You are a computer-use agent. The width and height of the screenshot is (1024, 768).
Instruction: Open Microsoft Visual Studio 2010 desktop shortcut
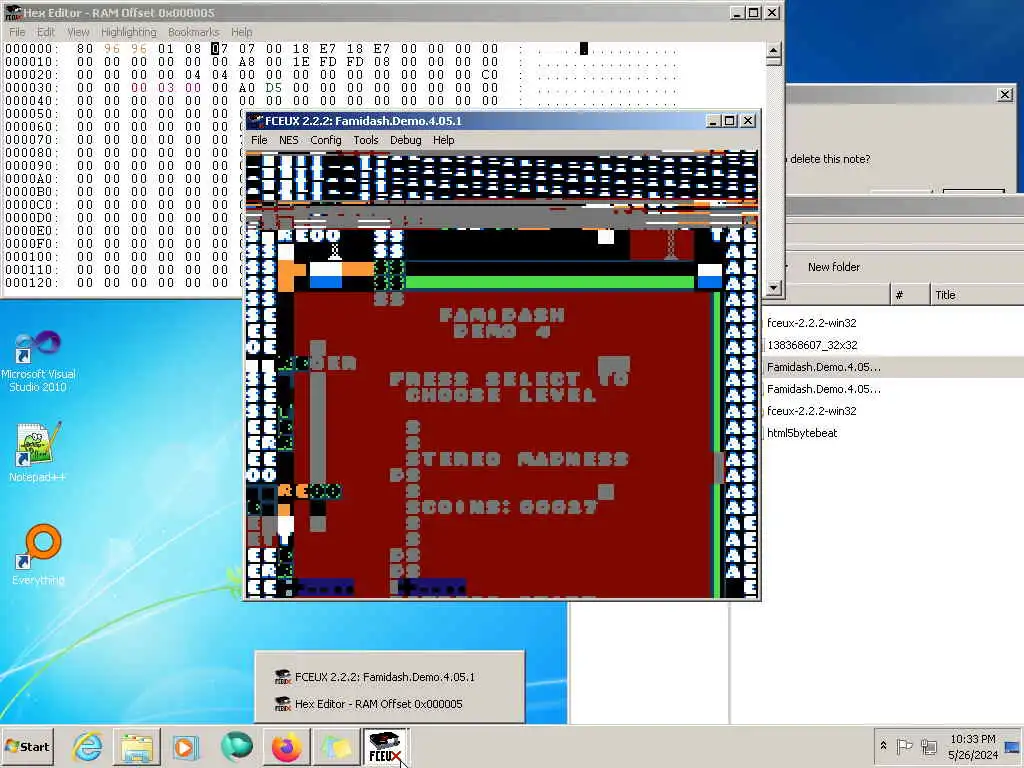click(x=38, y=361)
